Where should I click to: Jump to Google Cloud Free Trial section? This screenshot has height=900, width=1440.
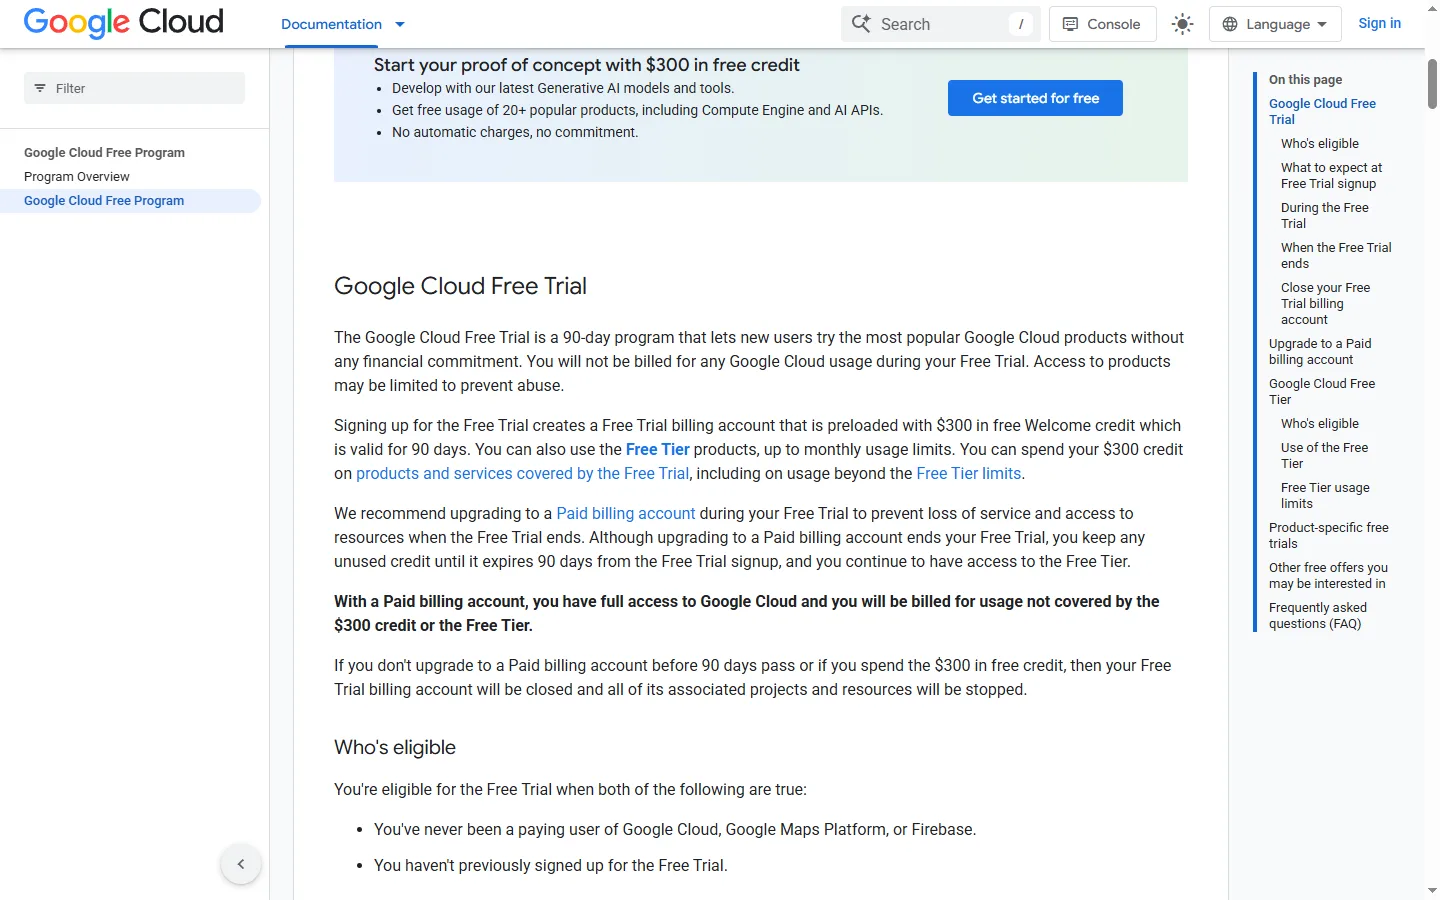coord(1322,112)
